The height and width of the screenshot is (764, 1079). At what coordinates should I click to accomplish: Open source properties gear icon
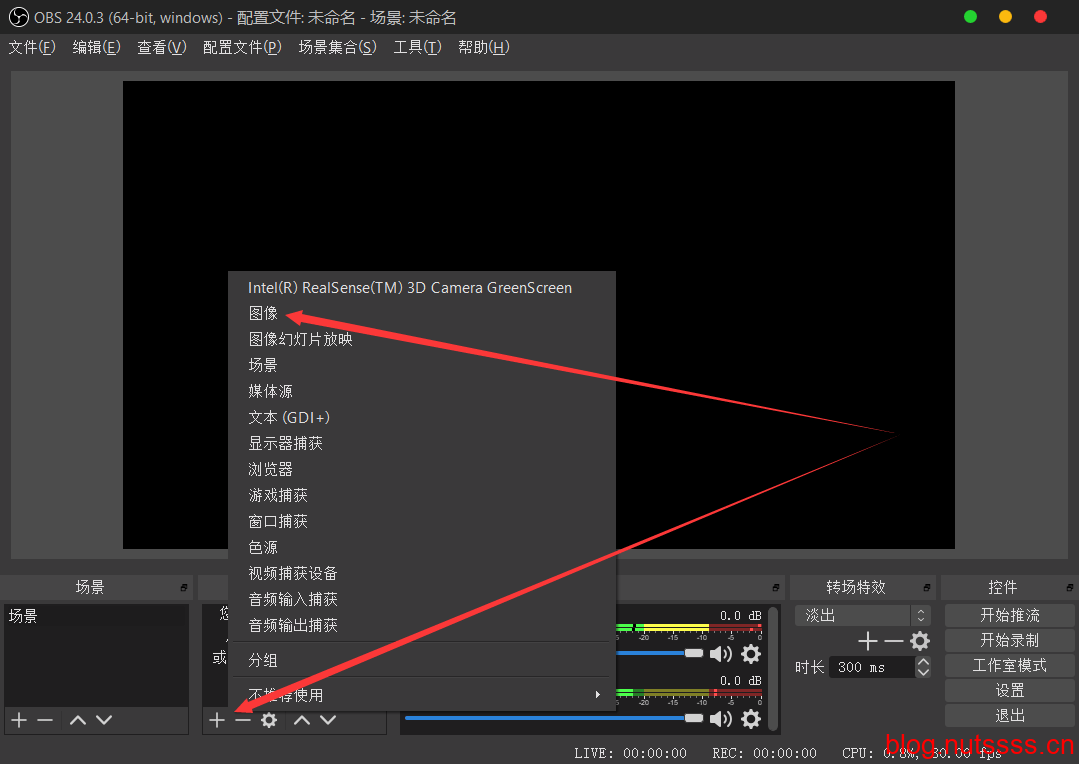pyautogui.click(x=269, y=720)
